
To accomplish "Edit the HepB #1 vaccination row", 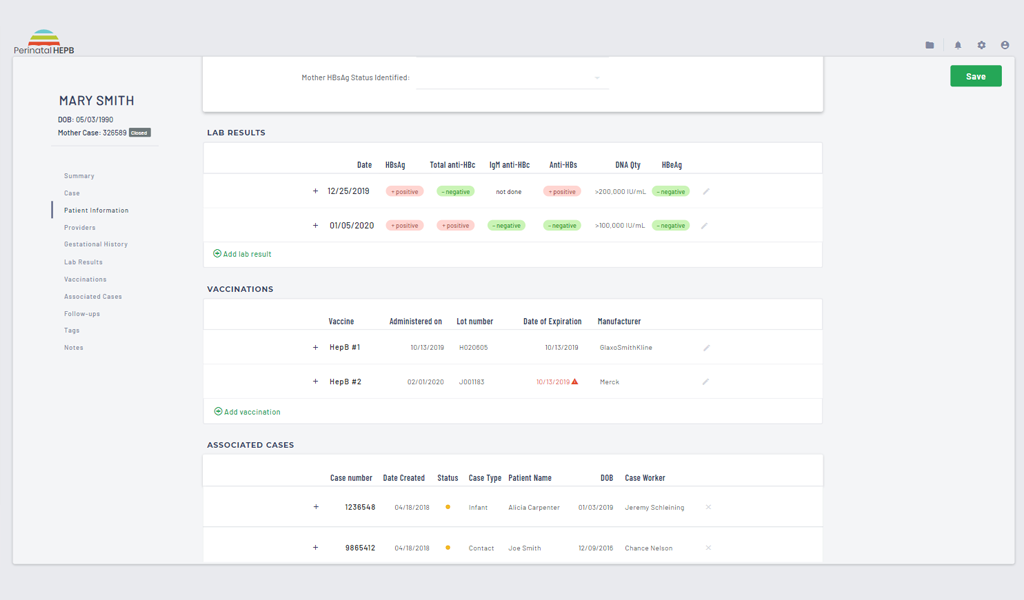I will click(x=706, y=348).
